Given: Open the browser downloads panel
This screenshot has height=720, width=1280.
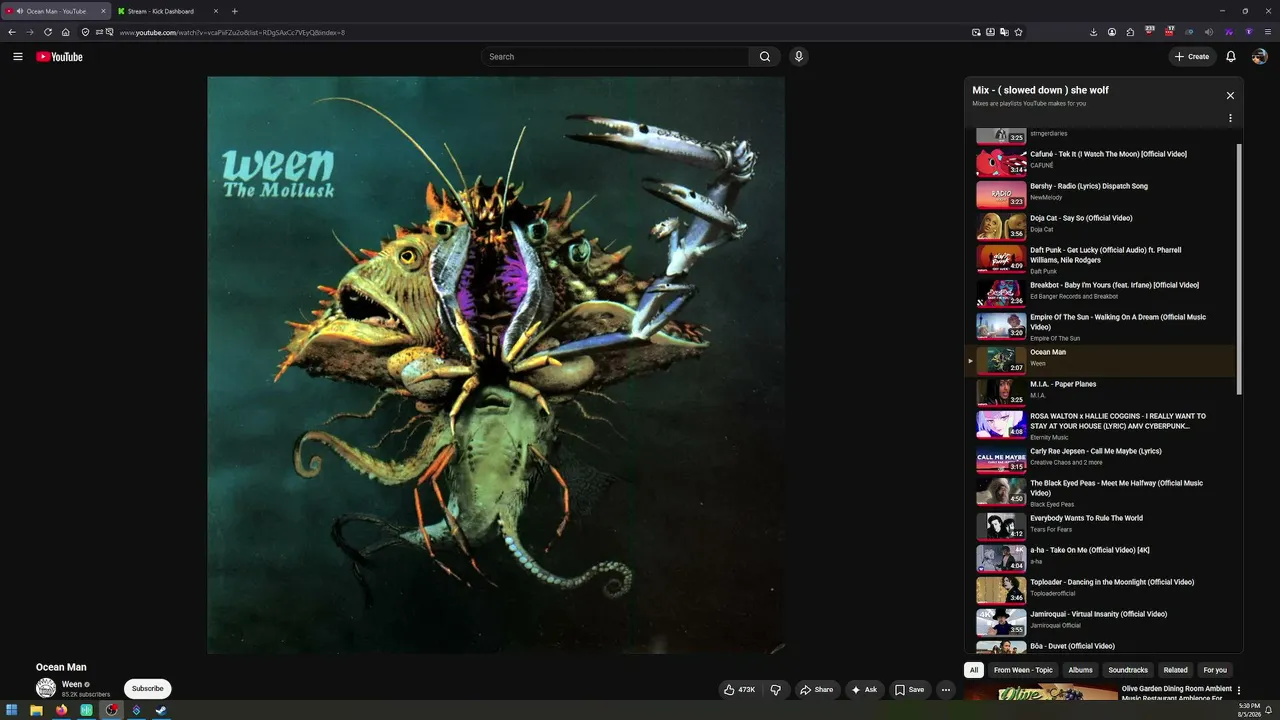Looking at the screenshot, I should [x=1093, y=32].
